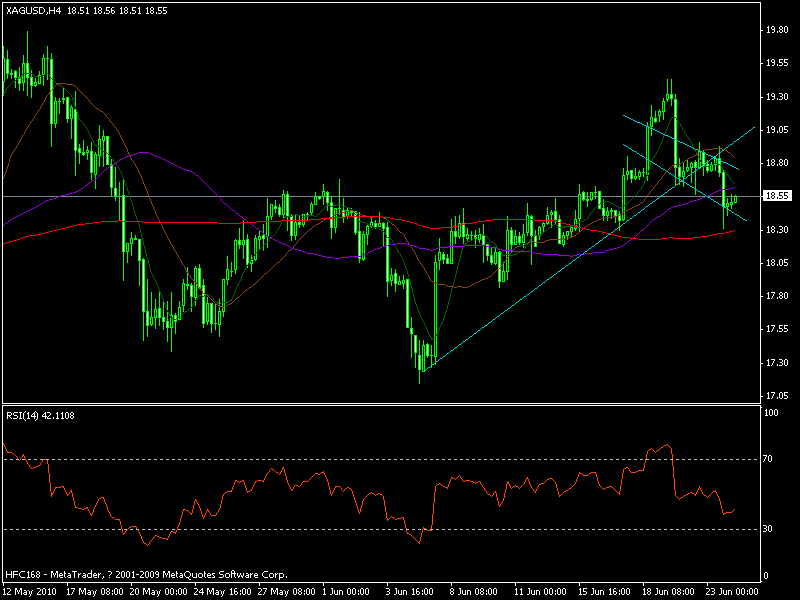This screenshot has width=800, height=600.
Task: Click the 17 May 08:00 time label
Action: coord(94,592)
